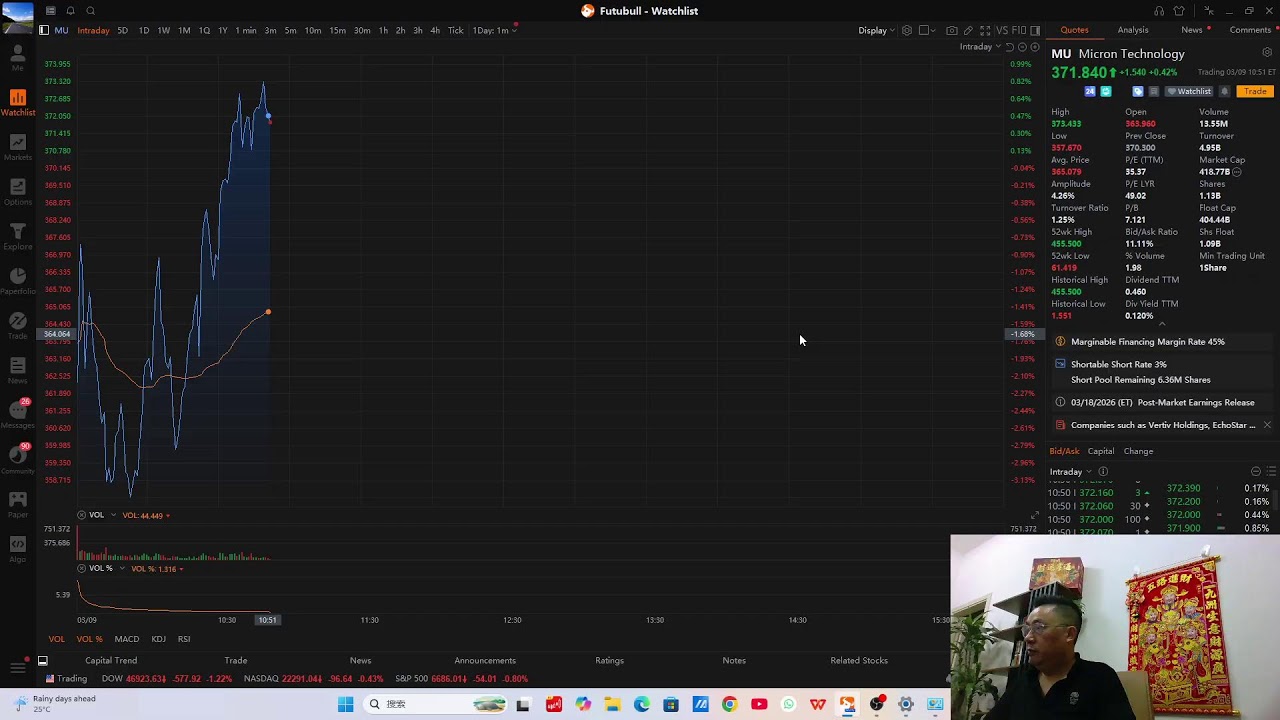This screenshot has width=1280, height=720.
Task: Toggle the VOL % indicator at chart bottom
Action: pyautogui.click(x=90, y=639)
